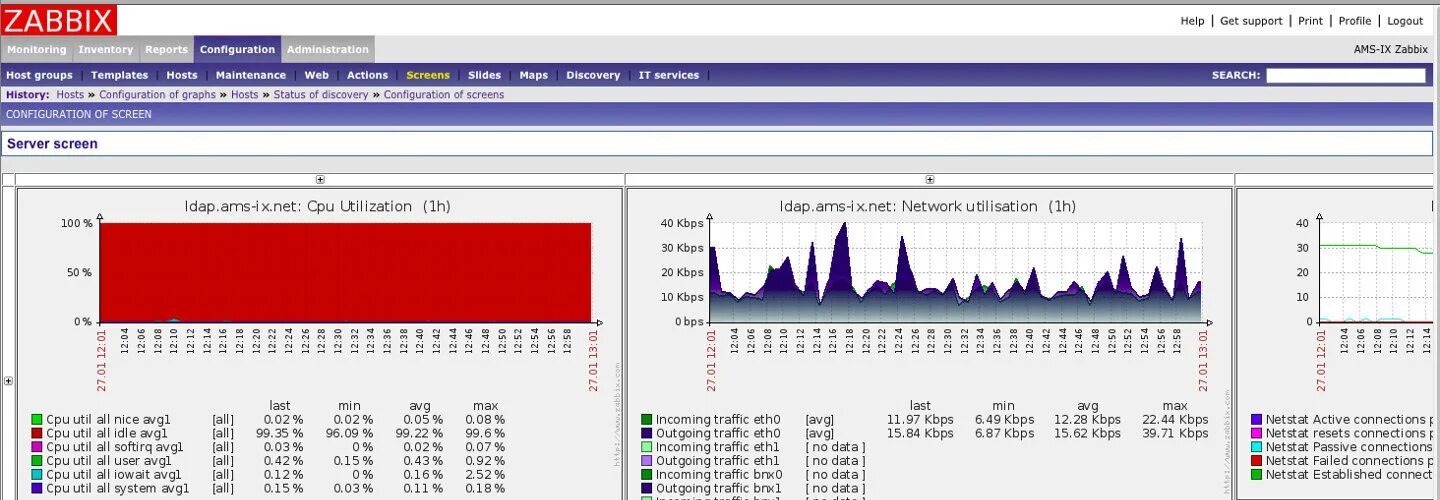
Task: Open Web submenu item
Action: pyautogui.click(x=316, y=75)
